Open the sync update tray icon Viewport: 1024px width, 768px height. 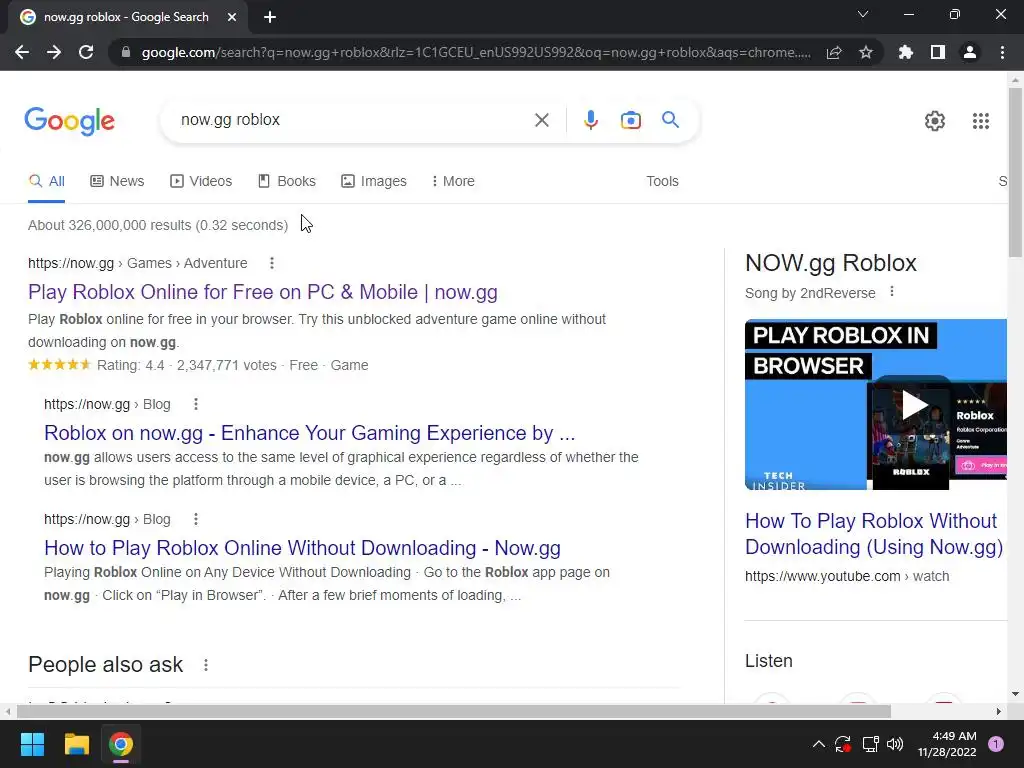click(843, 744)
